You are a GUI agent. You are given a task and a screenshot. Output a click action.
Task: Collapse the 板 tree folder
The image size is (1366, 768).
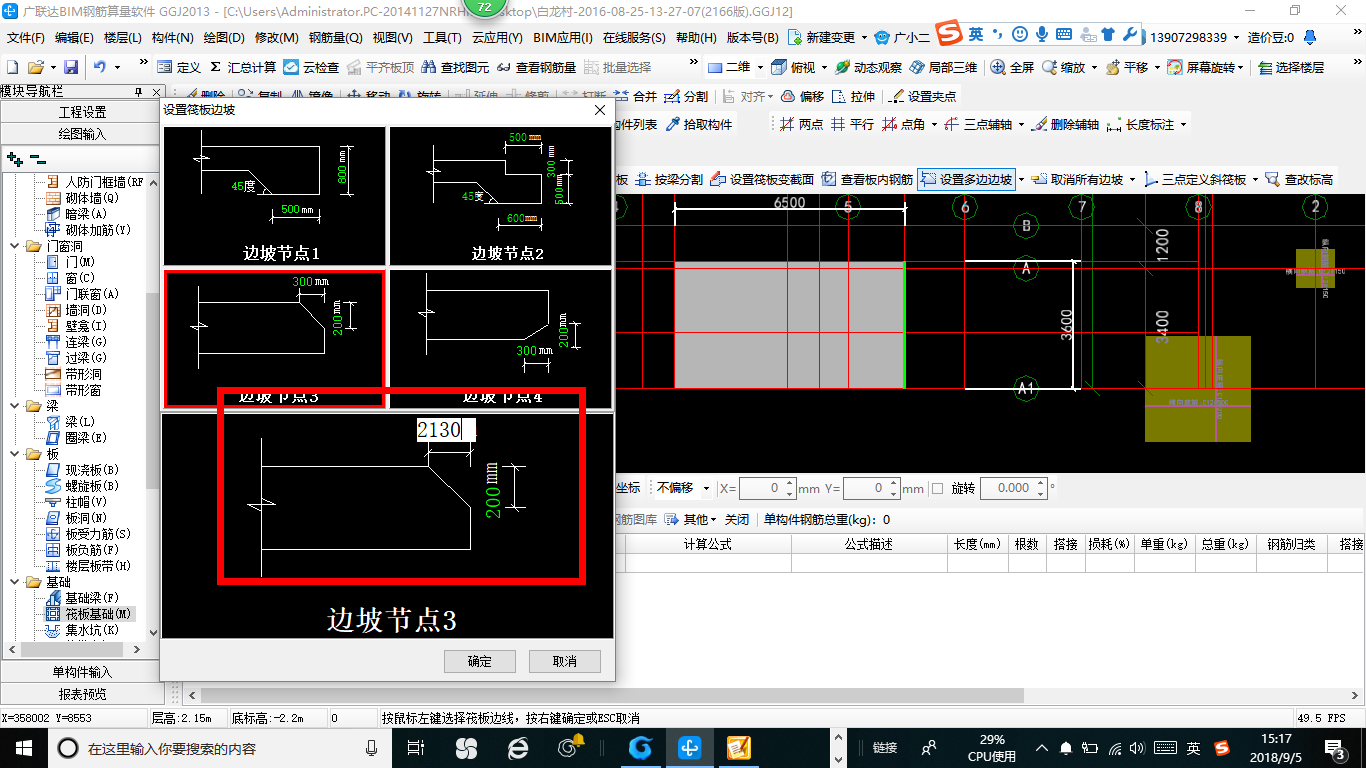[x=16, y=454]
